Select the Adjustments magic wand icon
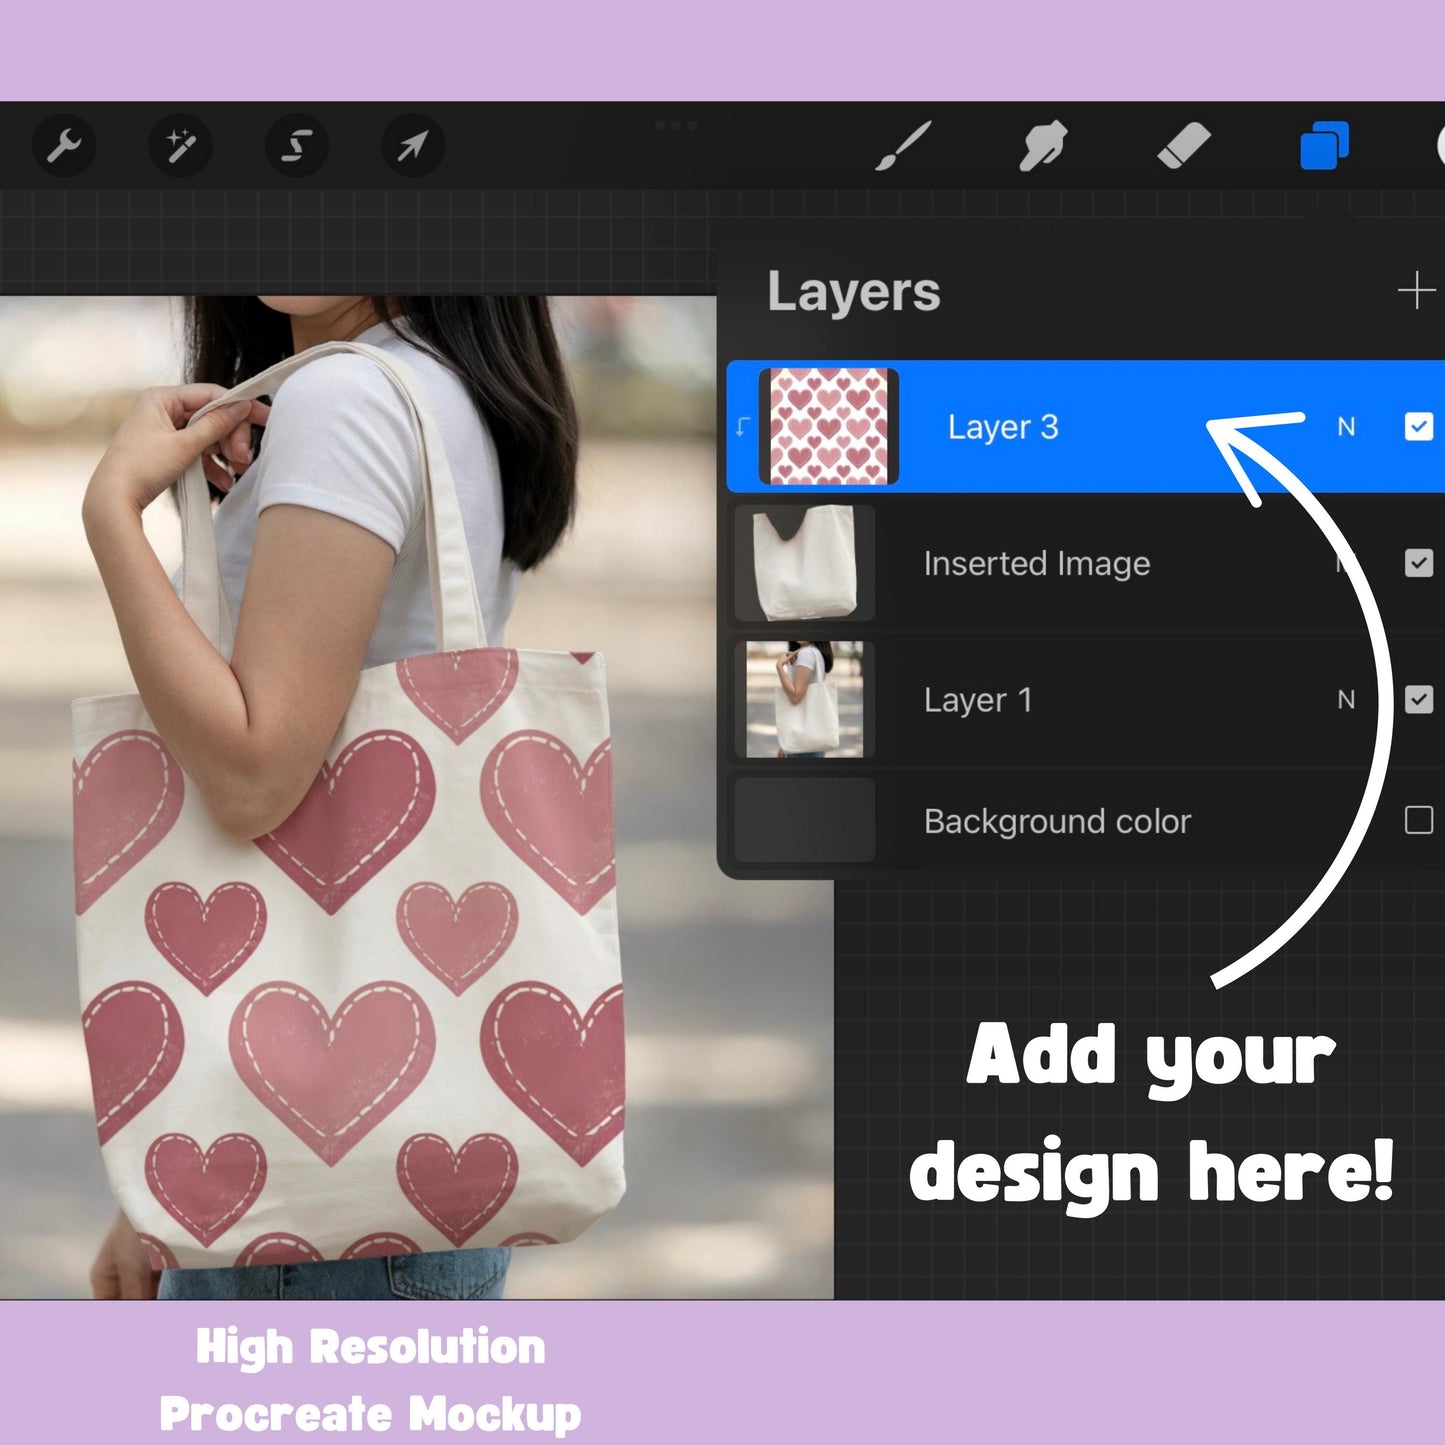Screen dimensions: 1445x1445 coord(180,146)
